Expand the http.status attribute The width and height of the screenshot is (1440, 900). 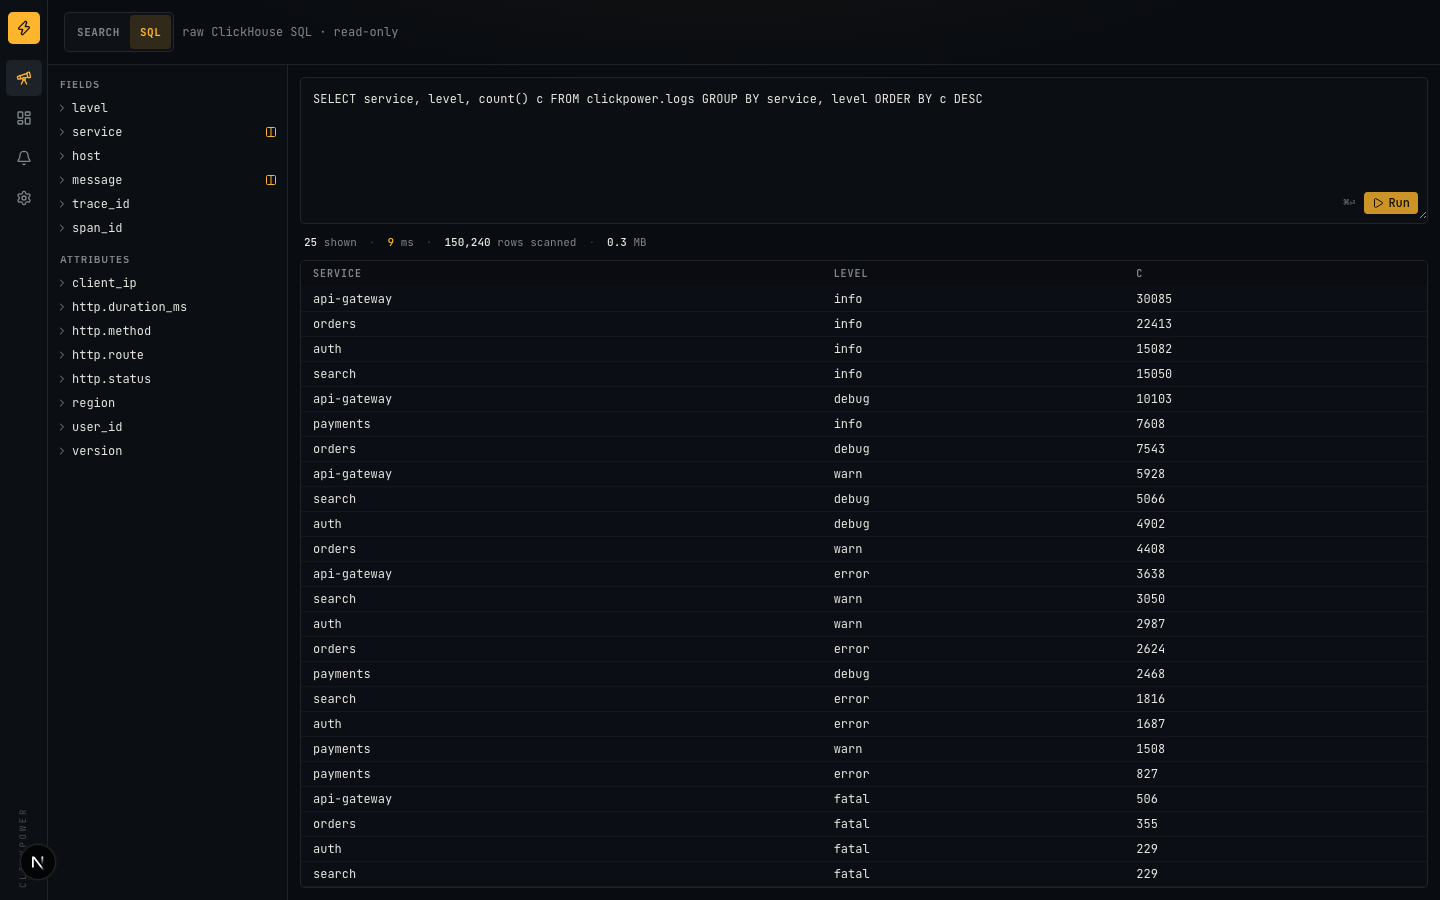tap(167, 379)
